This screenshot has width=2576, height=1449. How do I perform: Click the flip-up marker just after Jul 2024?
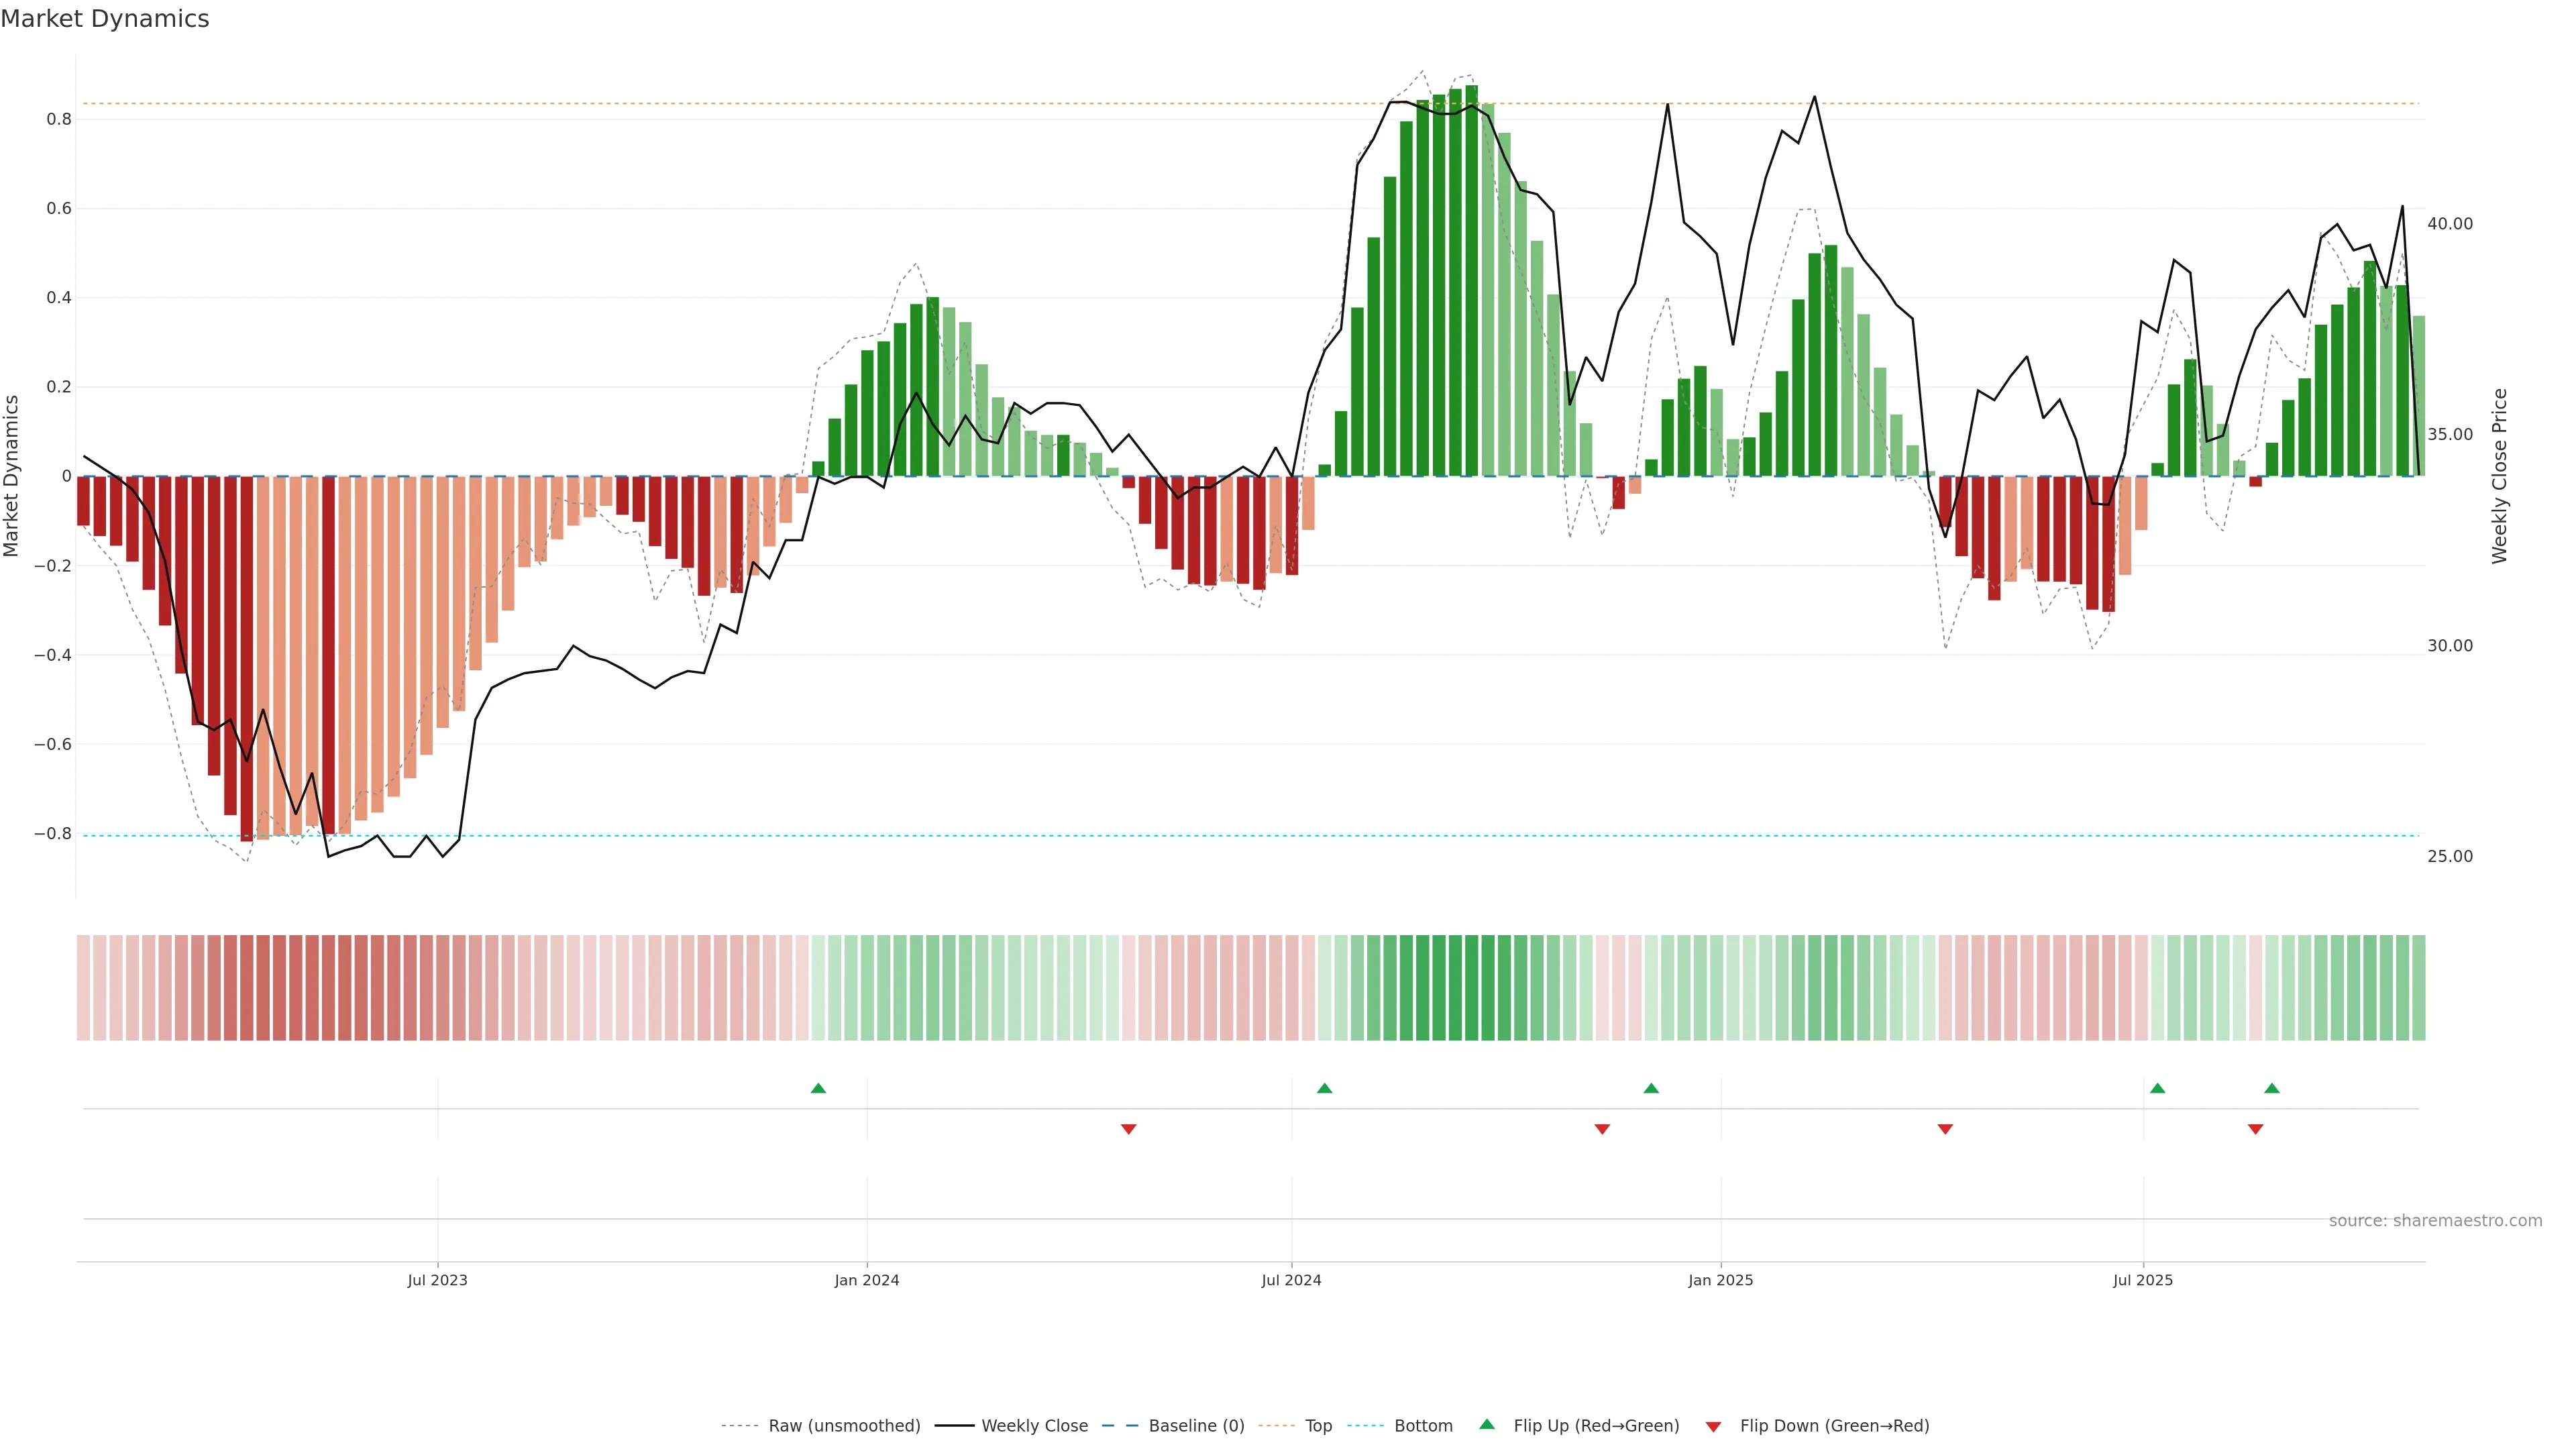(x=1324, y=1088)
